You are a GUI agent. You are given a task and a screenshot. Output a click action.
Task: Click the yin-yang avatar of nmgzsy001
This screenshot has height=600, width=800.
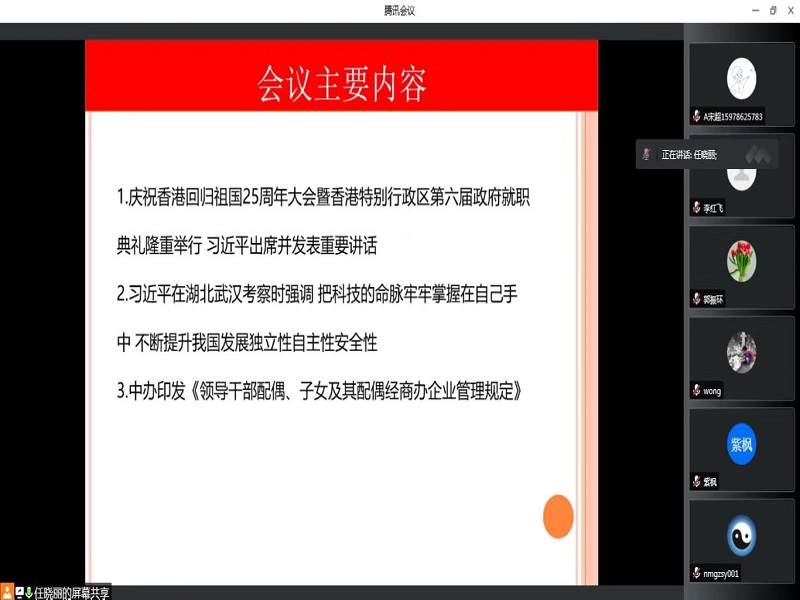click(x=741, y=534)
